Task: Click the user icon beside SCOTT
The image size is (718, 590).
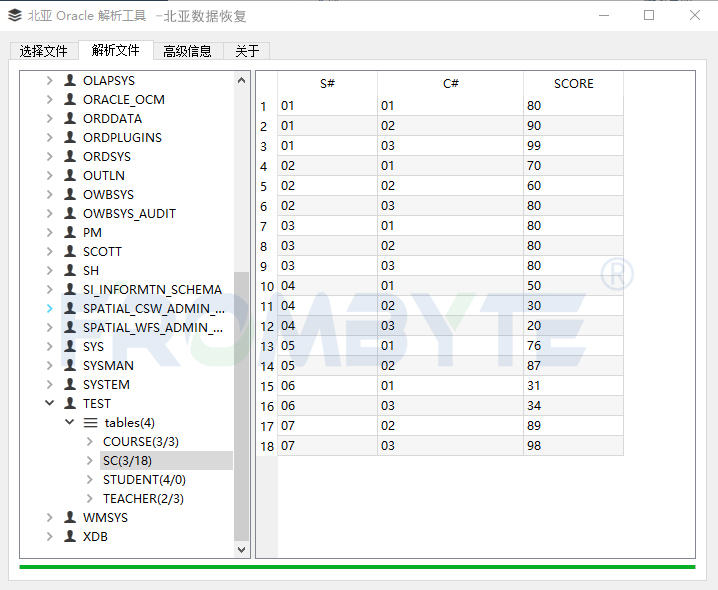Action: pyautogui.click(x=69, y=252)
